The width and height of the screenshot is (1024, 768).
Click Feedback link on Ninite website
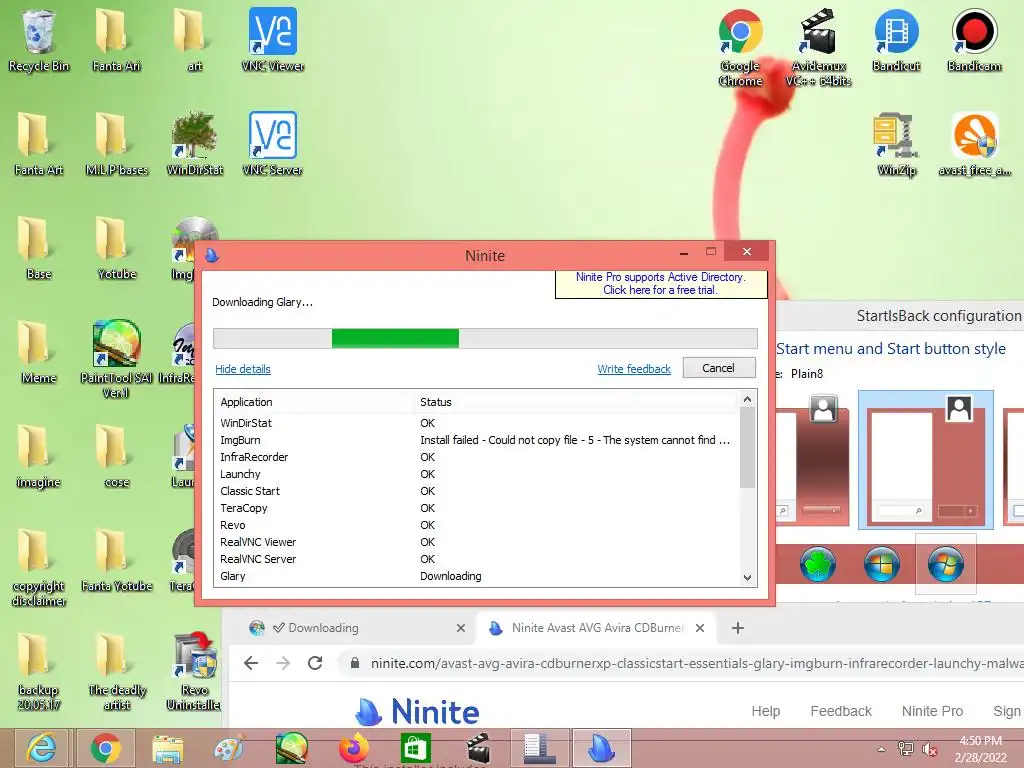(x=841, y=711)
